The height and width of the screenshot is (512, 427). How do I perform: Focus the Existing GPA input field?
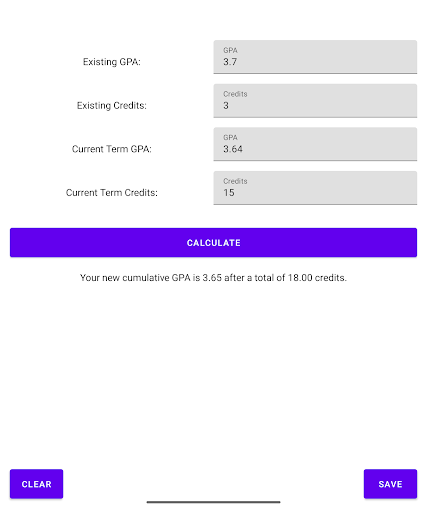point(315,57)
